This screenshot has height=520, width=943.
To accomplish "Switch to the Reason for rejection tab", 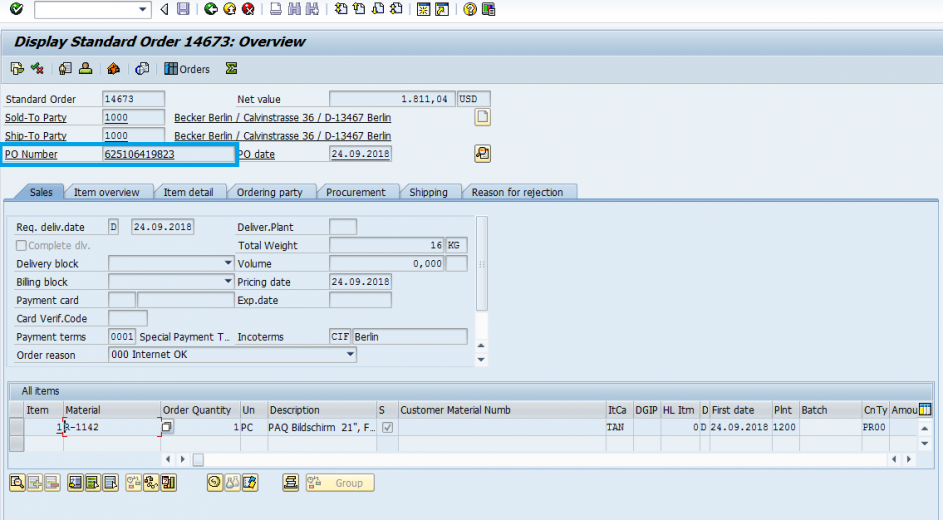I will pyautogui.click(x=517, y=192).
